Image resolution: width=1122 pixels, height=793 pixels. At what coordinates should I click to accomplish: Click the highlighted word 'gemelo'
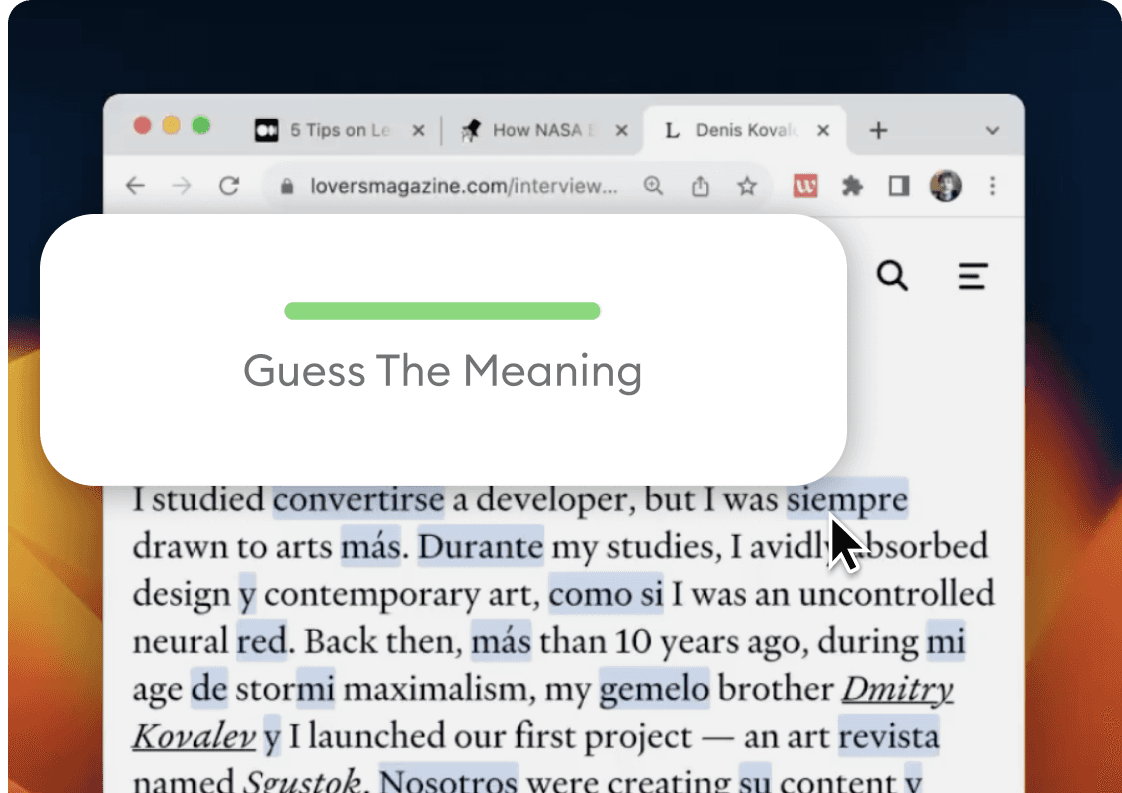pos(654,689)
